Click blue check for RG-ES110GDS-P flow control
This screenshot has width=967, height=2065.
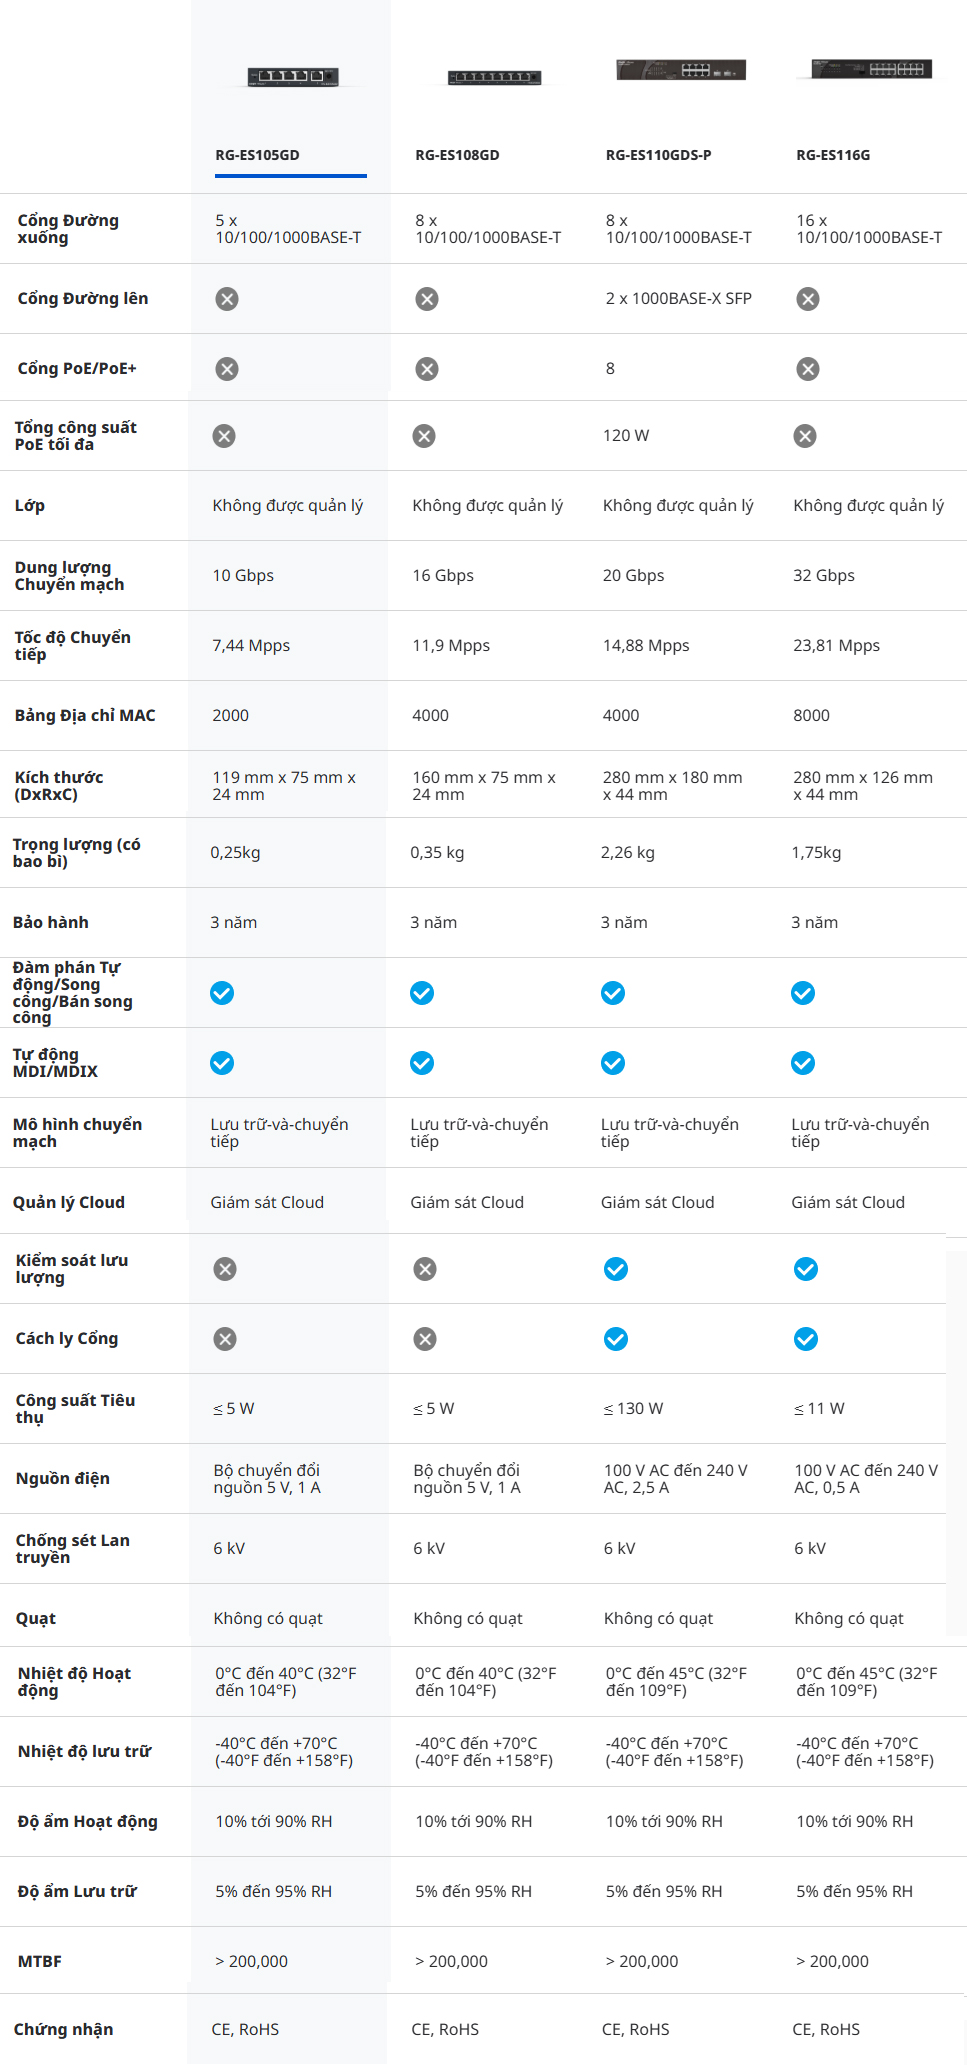click(x=616, y=1269)
